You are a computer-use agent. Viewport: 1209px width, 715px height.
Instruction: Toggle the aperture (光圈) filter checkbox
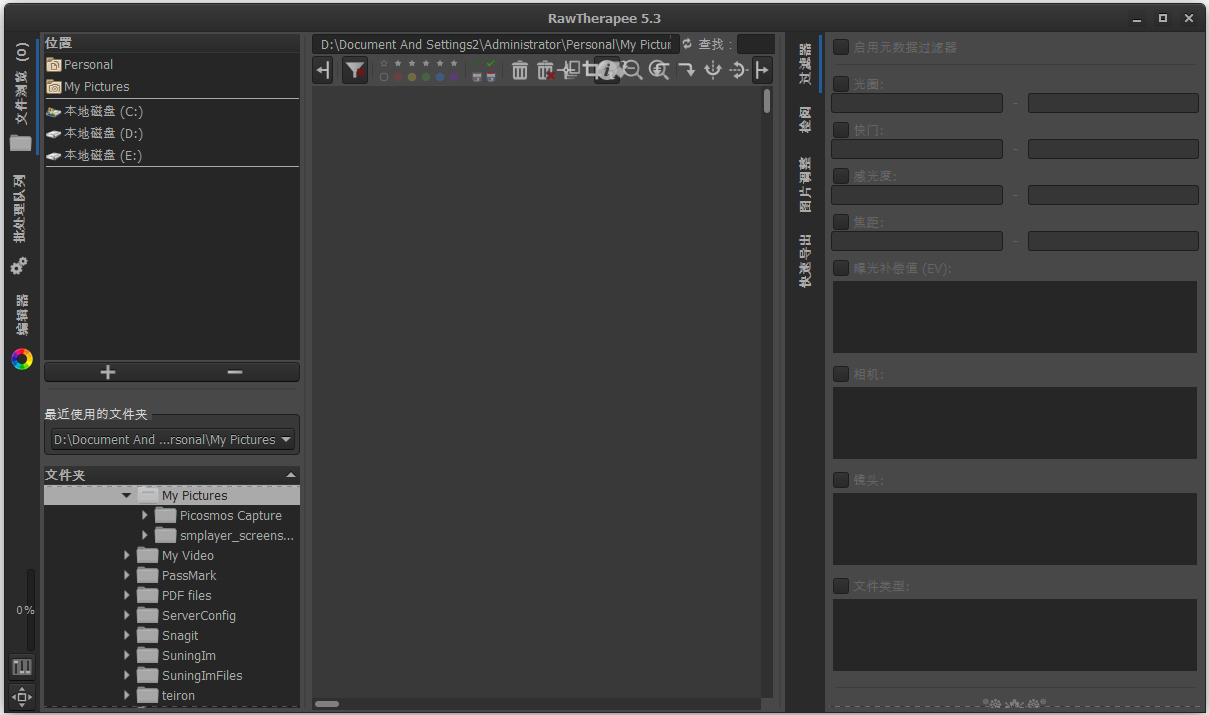coord(842,84)
